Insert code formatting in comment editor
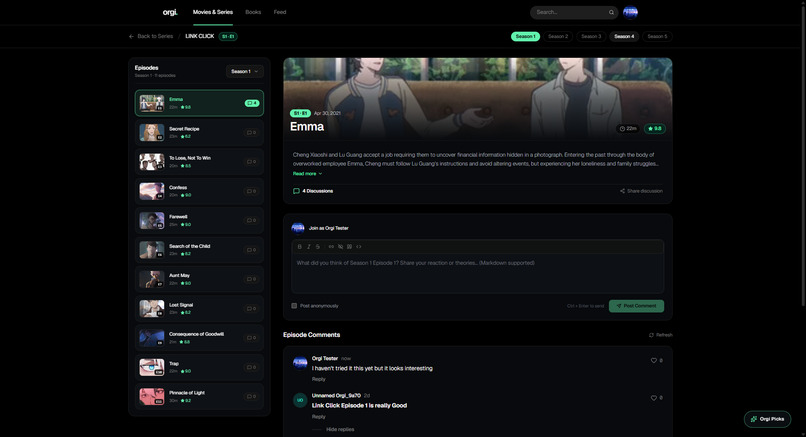Viewport: 806px width, 437px height. (x=359, y=247)
